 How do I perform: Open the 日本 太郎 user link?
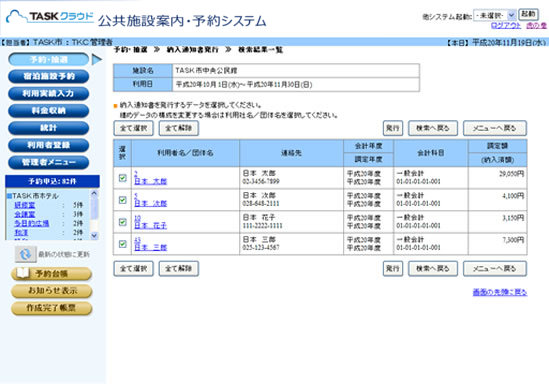151,181
